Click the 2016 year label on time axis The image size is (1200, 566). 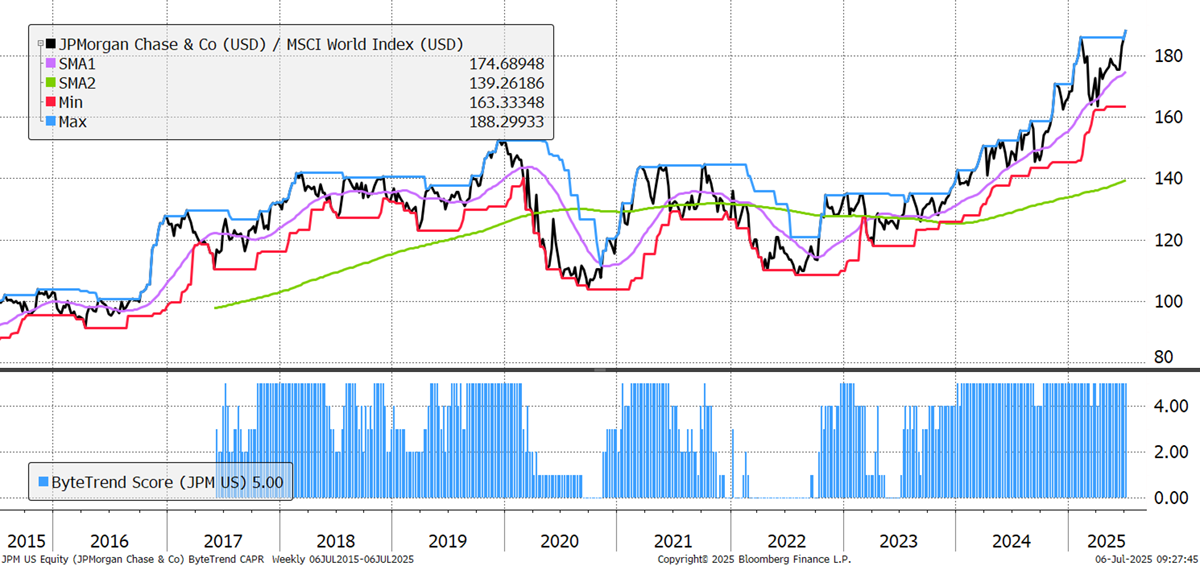pyautogui.click(x=110, y=541)
